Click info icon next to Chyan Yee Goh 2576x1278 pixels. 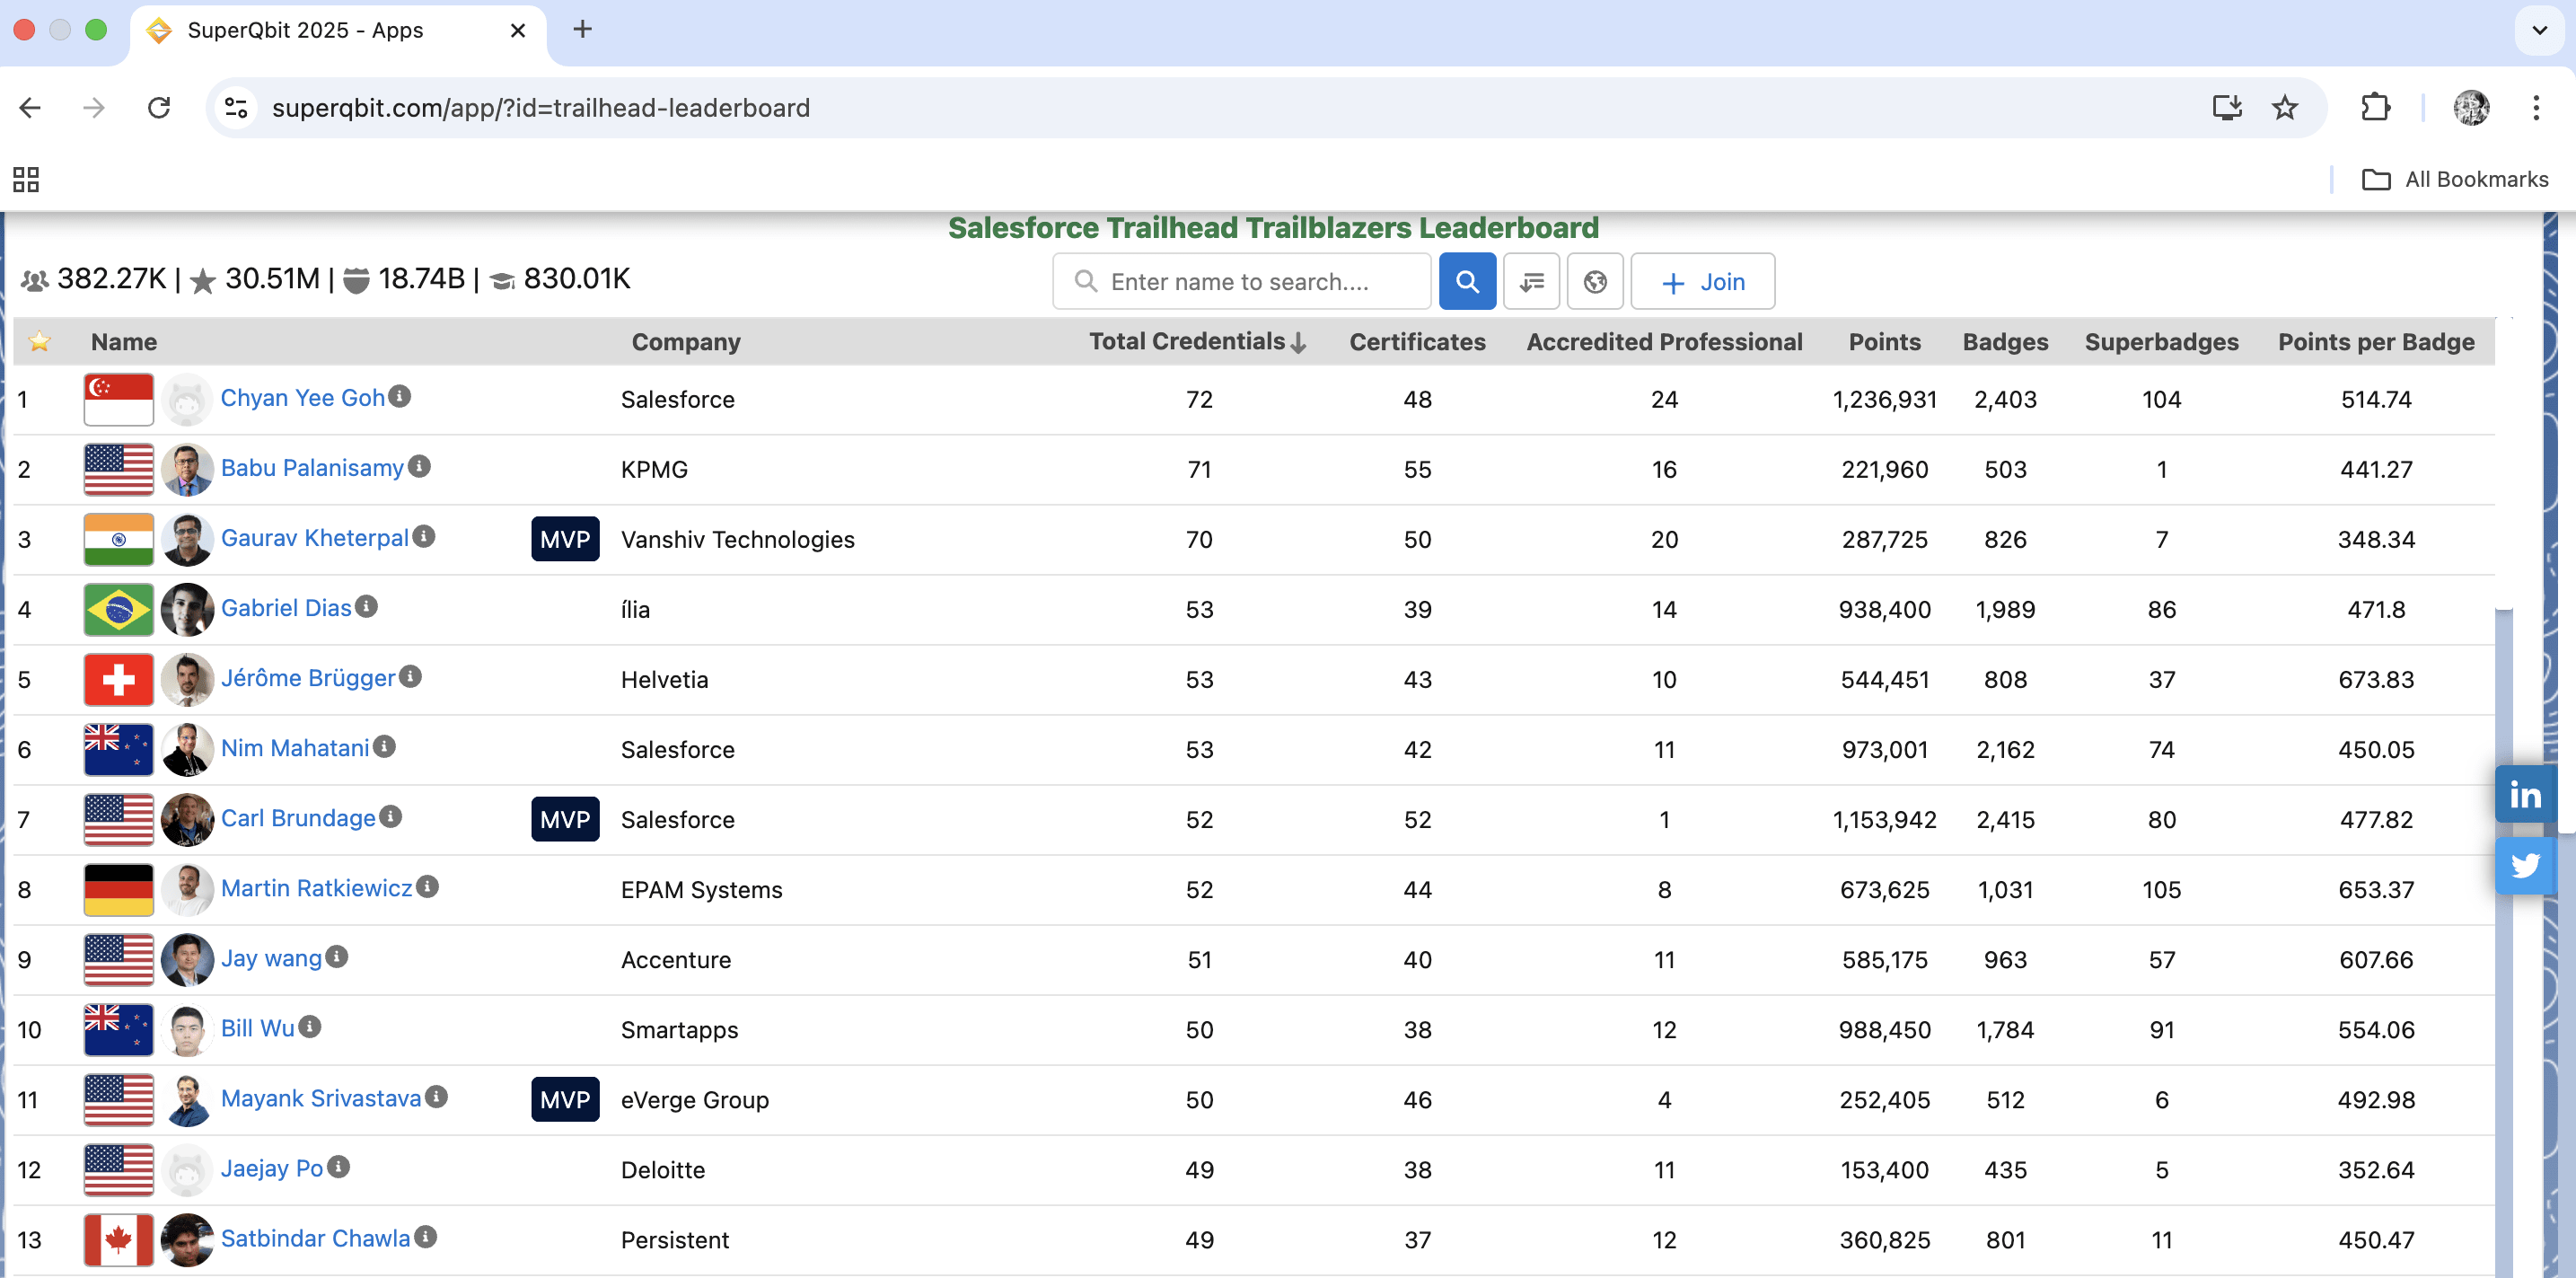click(400, 396)
